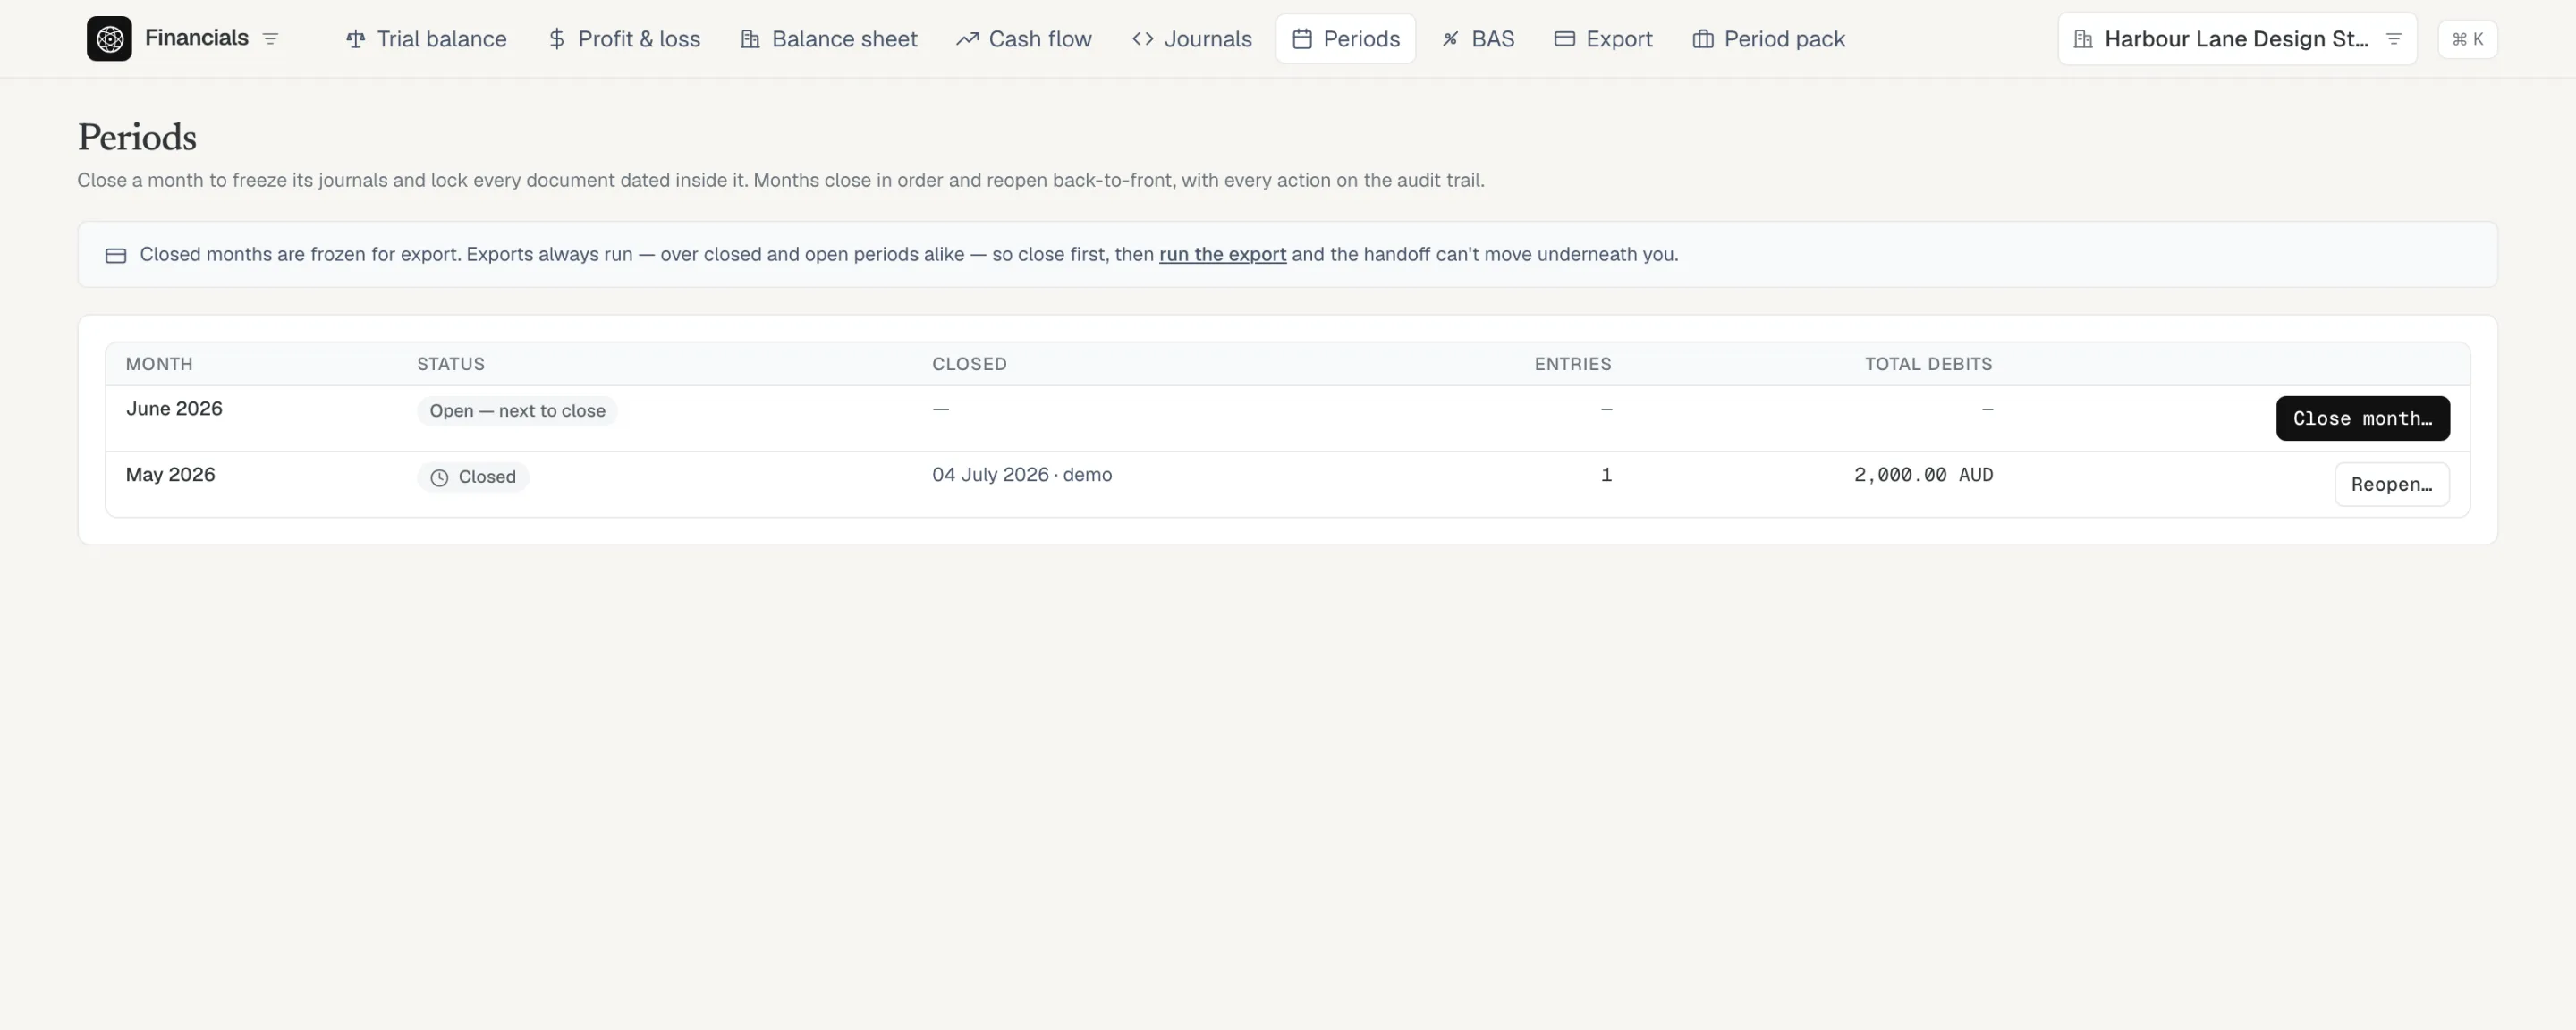Select the June 2026 month cell

click(x=174, y=408)
